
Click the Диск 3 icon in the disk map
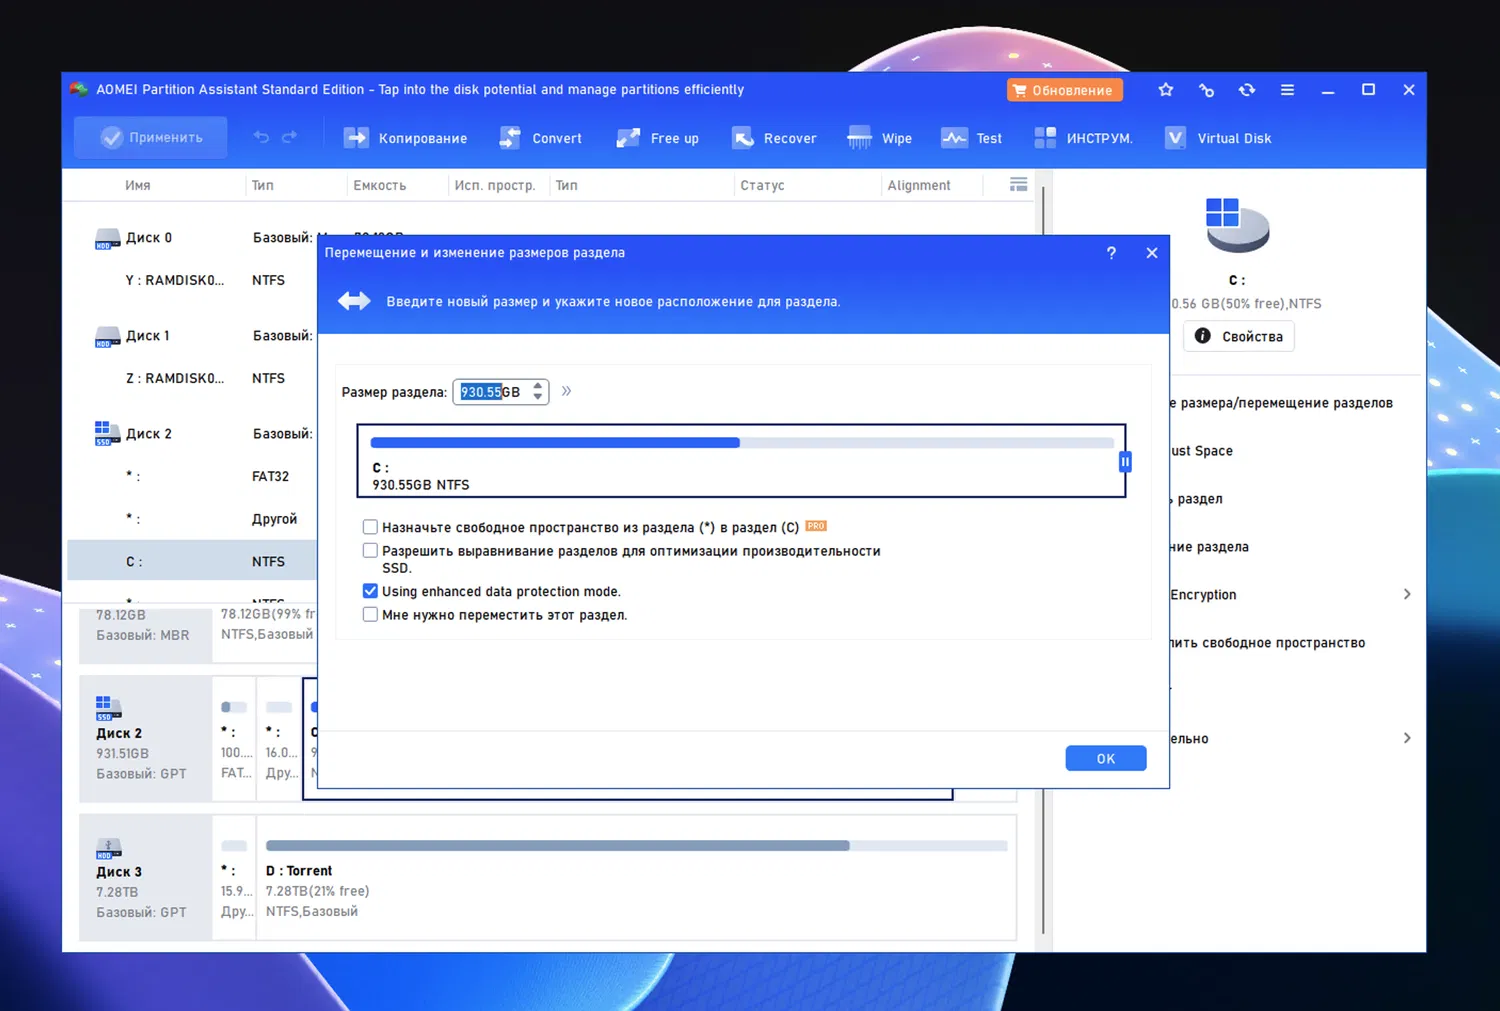[108, 848]
